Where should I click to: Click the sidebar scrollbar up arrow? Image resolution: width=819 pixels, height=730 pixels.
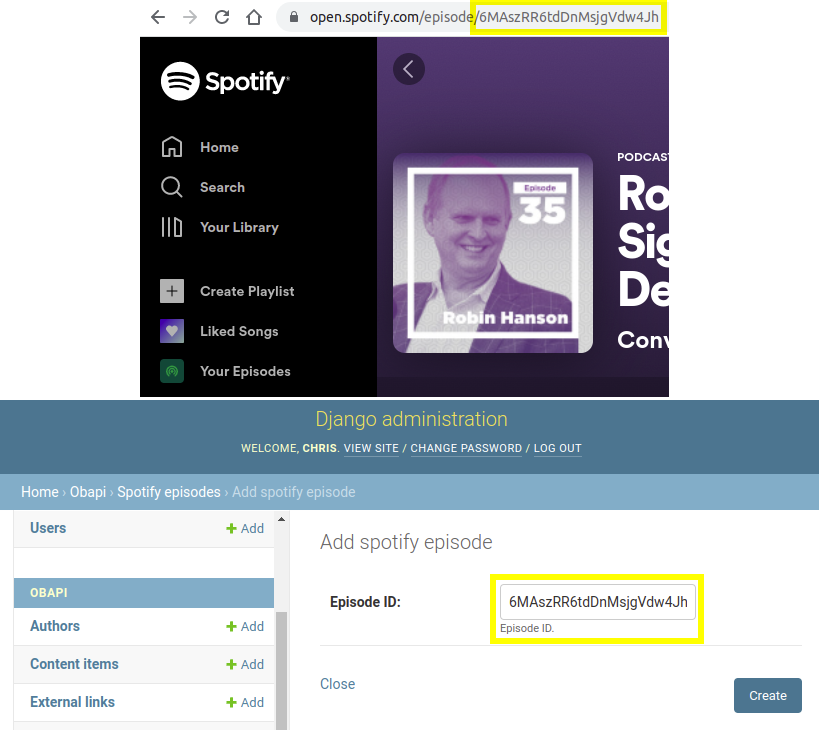tap(282, 520)
